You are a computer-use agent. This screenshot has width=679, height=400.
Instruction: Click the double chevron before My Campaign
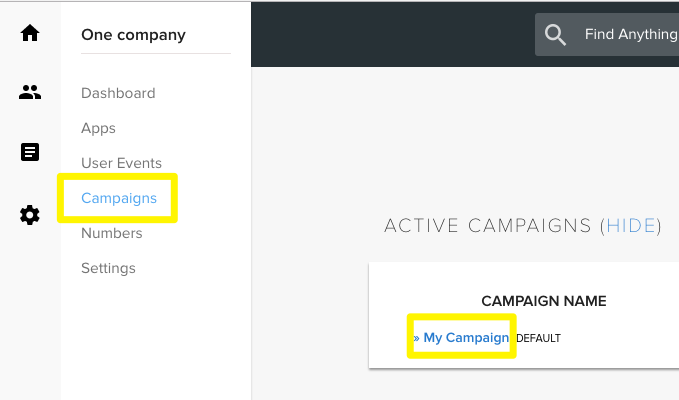pyautogui.click(x=416, y=338)
